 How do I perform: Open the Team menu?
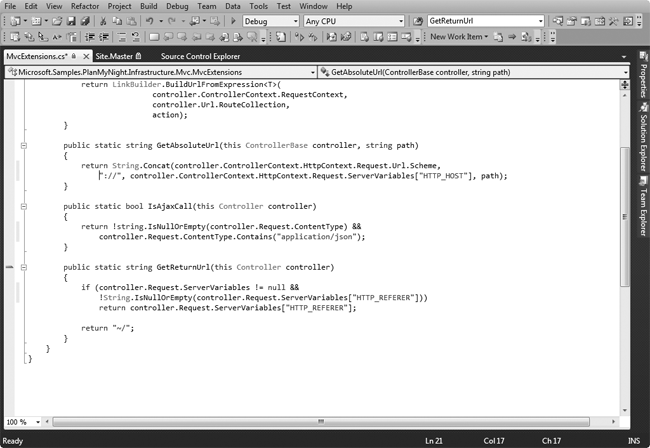click(206, 6)
